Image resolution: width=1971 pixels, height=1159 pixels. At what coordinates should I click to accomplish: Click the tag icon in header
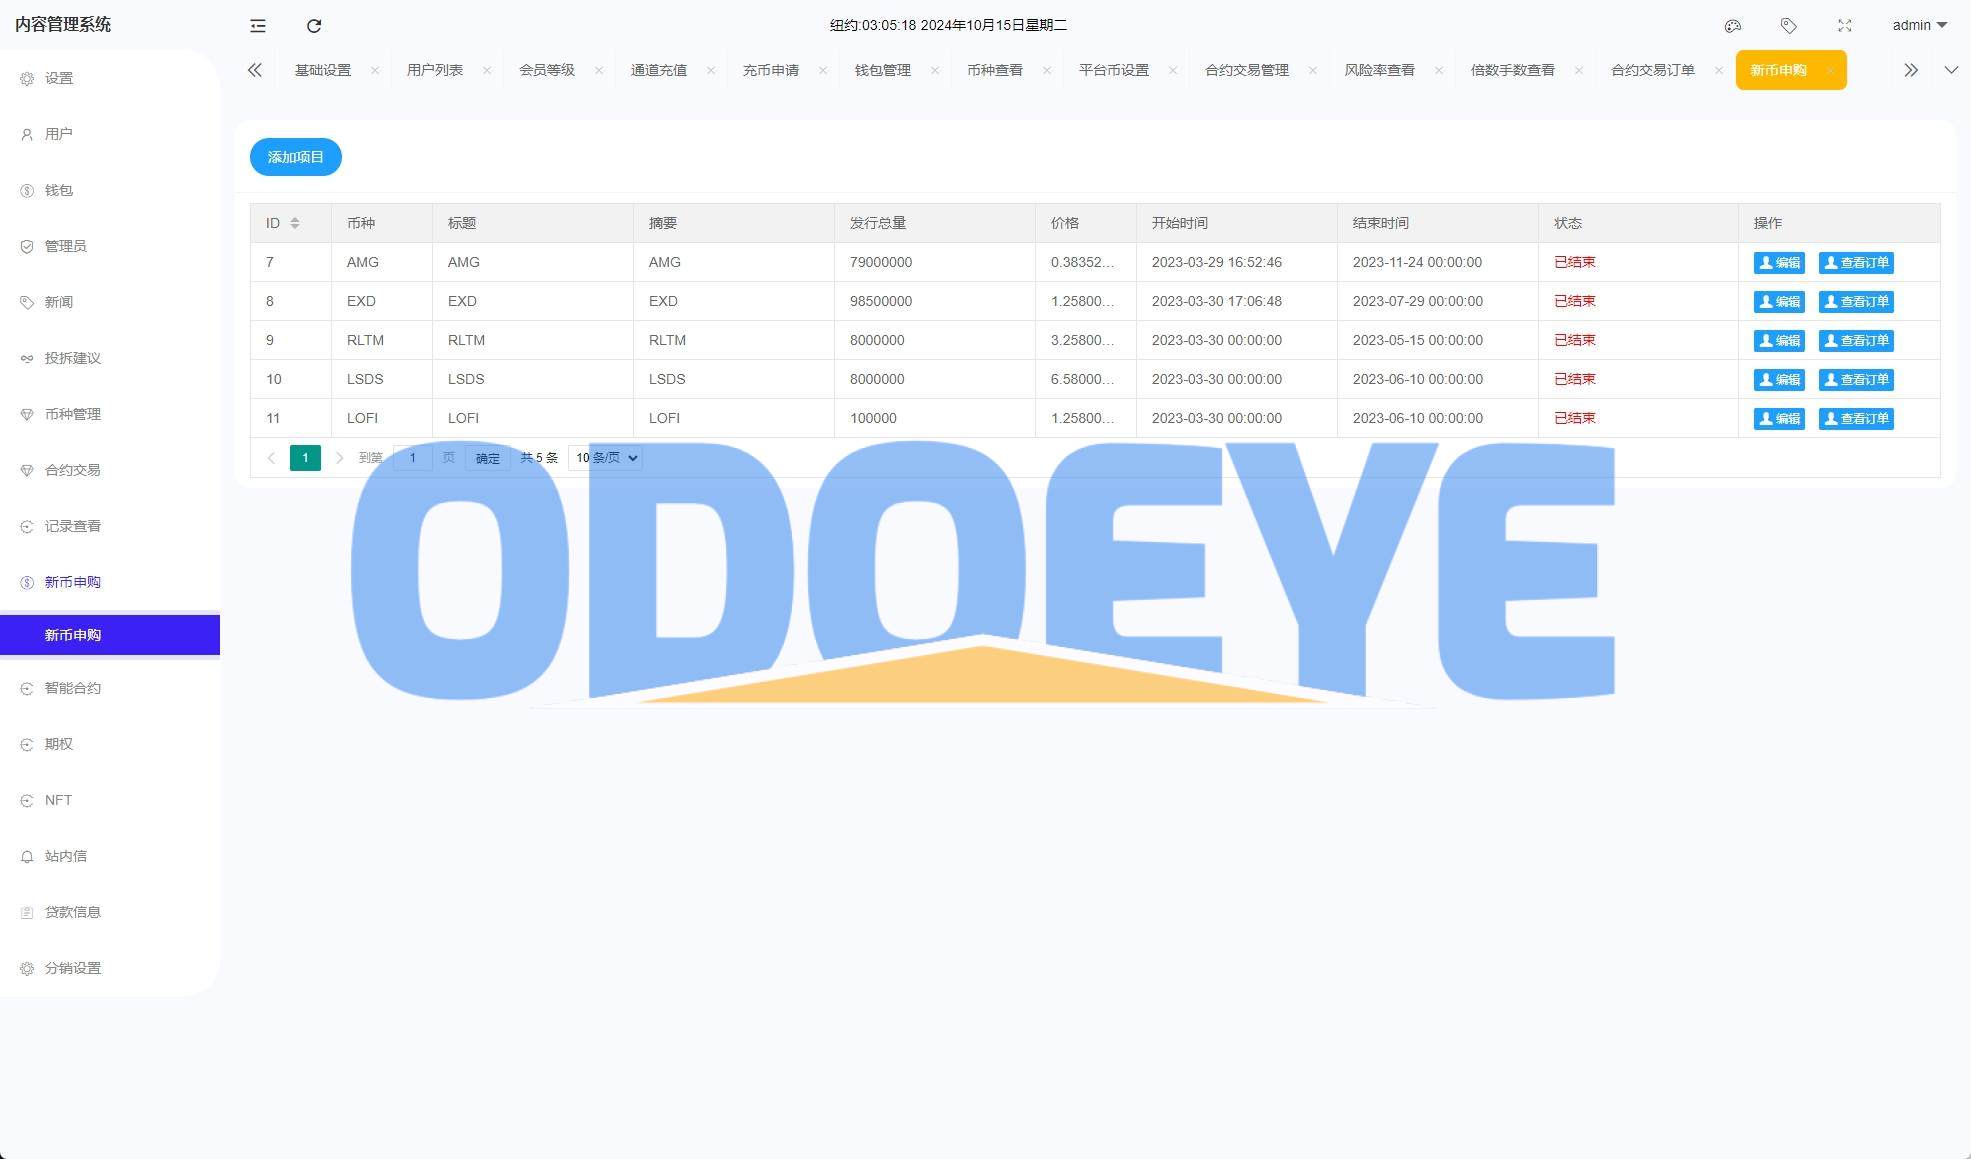(1789, 26)
